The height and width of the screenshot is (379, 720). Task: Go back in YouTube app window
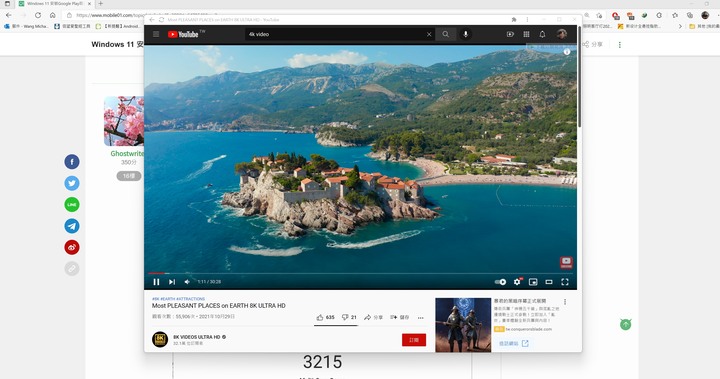pyautogui.click(x=152, y=20)
